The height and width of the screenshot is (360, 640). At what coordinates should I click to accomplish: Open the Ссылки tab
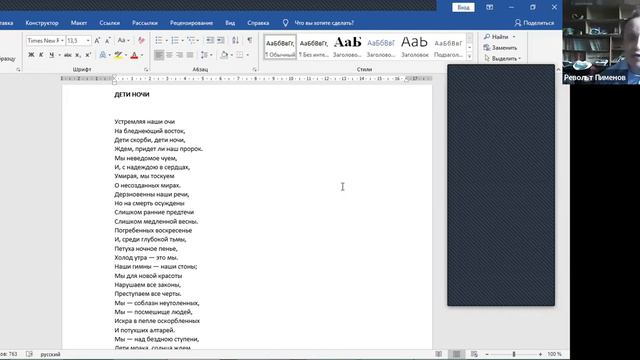(109, 23)
